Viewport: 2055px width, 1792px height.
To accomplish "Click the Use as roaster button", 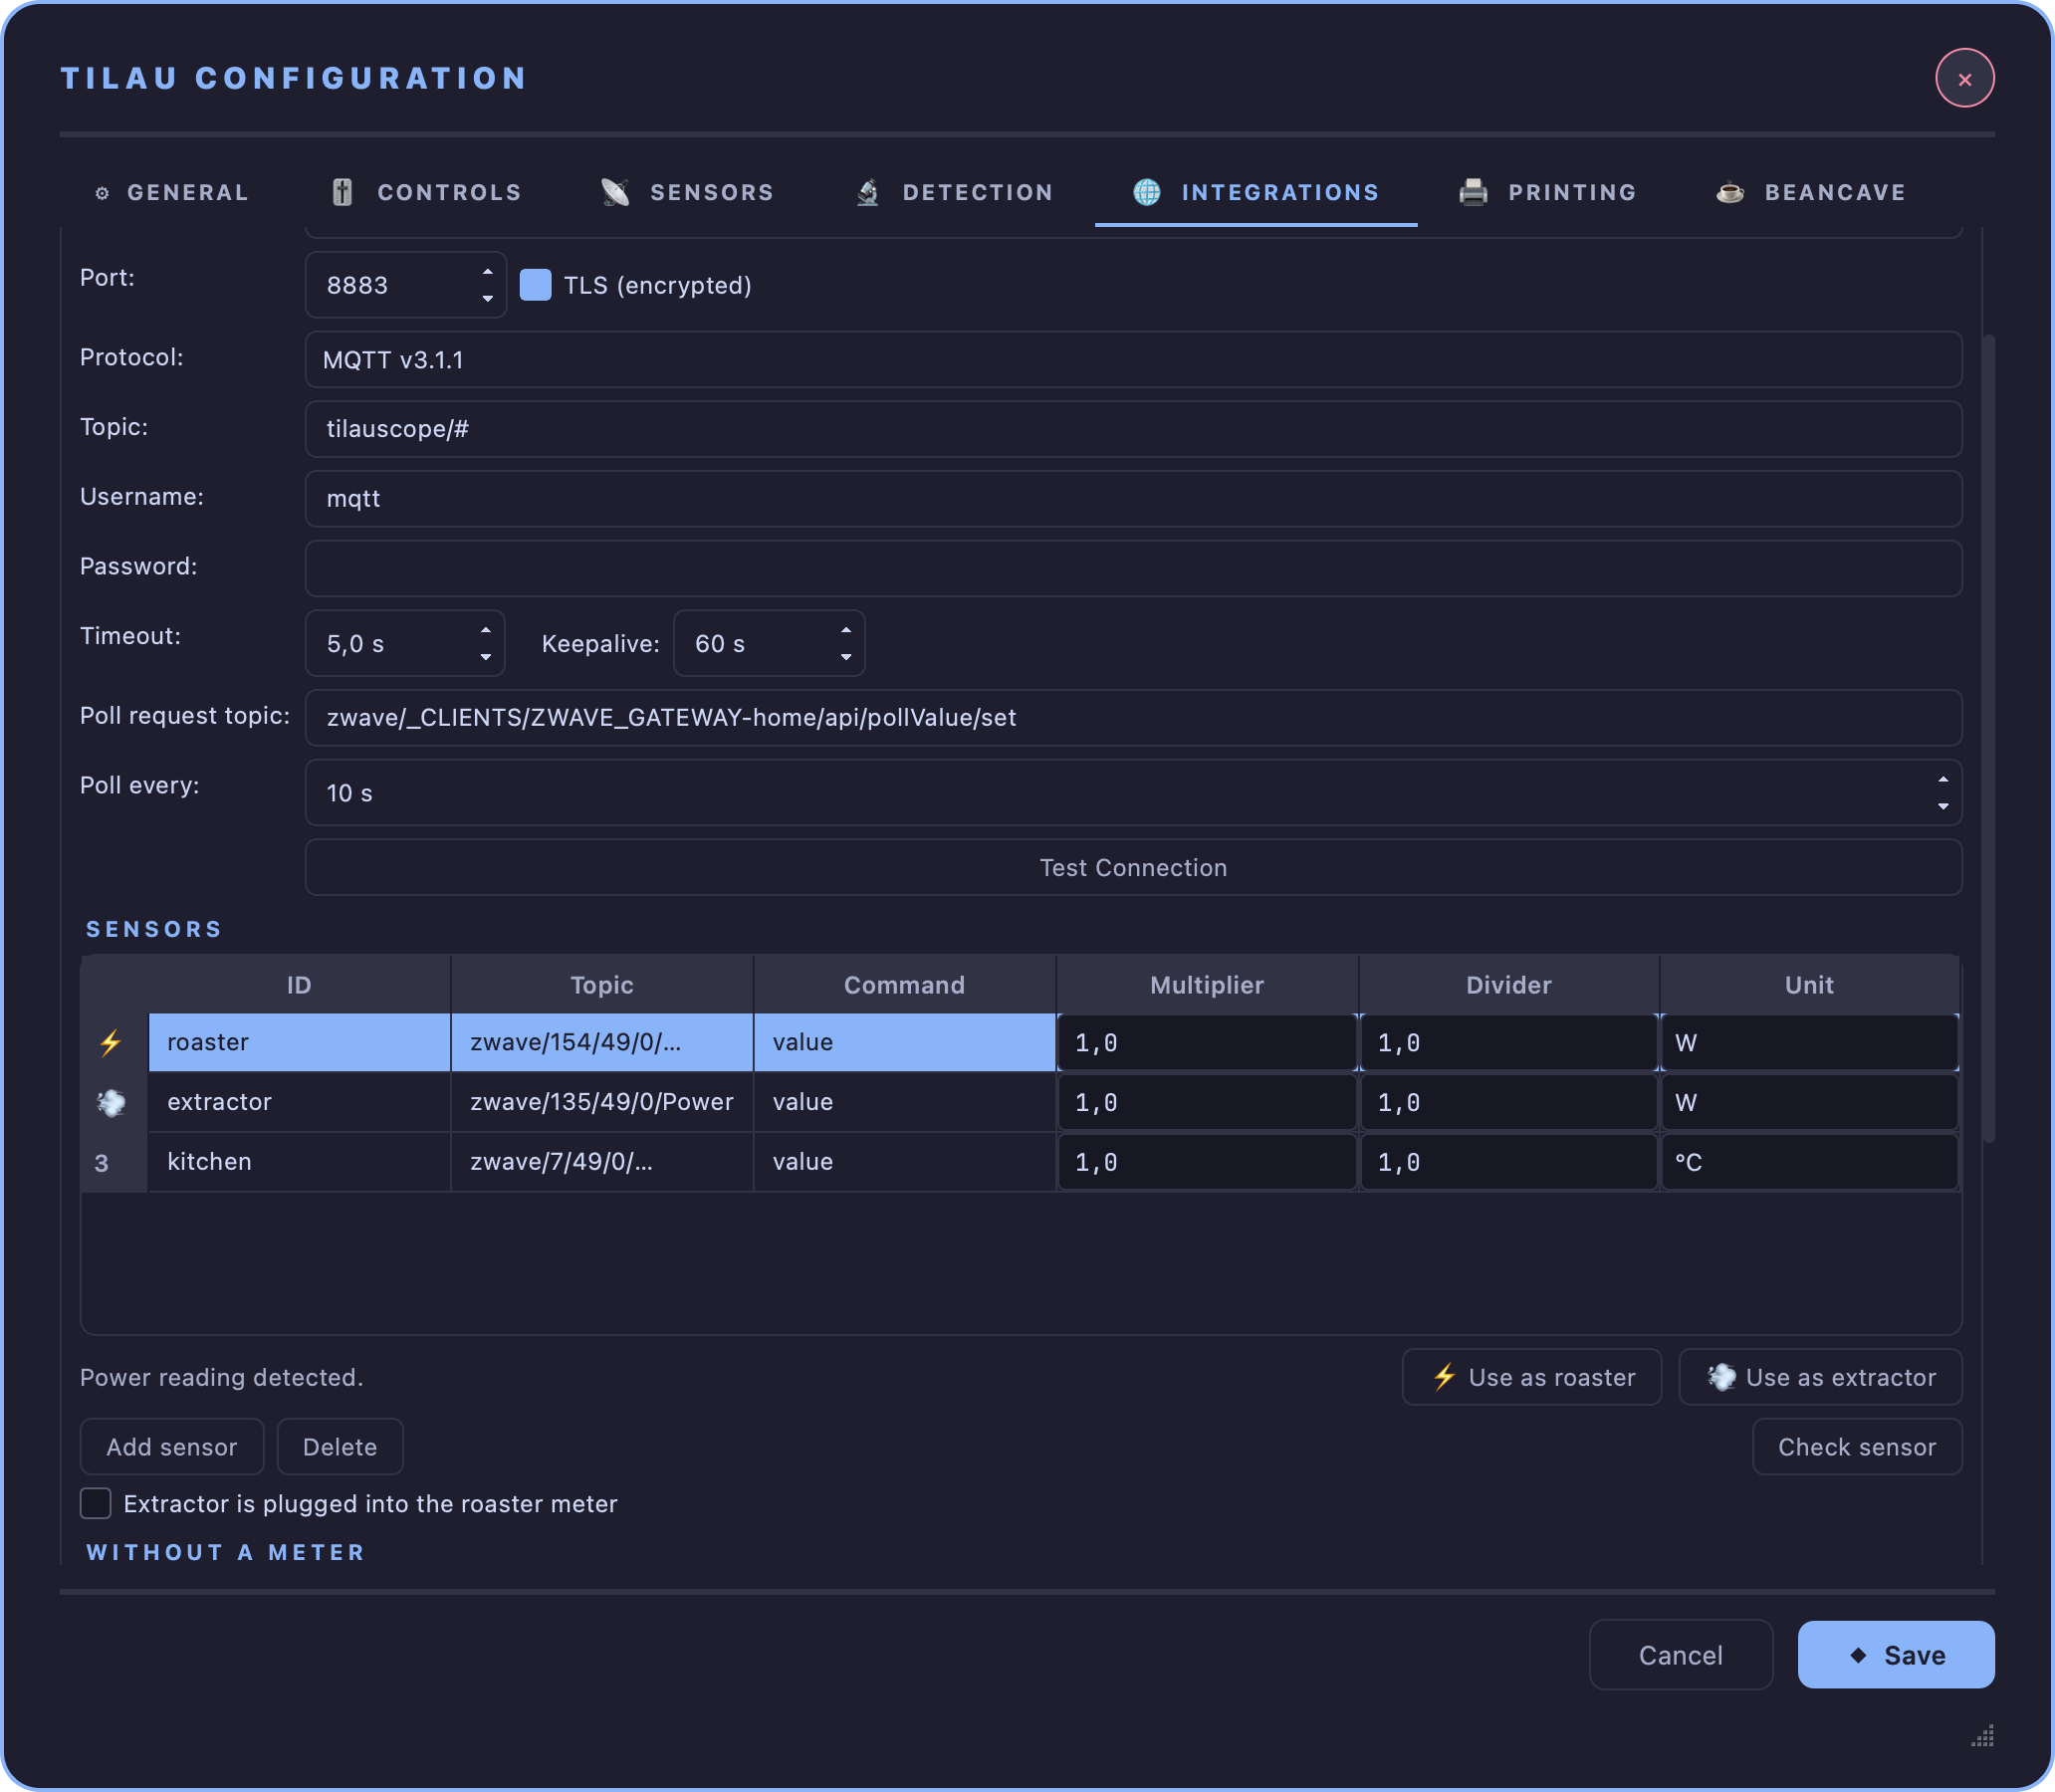I will pyautogui.click(x=1531, y=1377).
